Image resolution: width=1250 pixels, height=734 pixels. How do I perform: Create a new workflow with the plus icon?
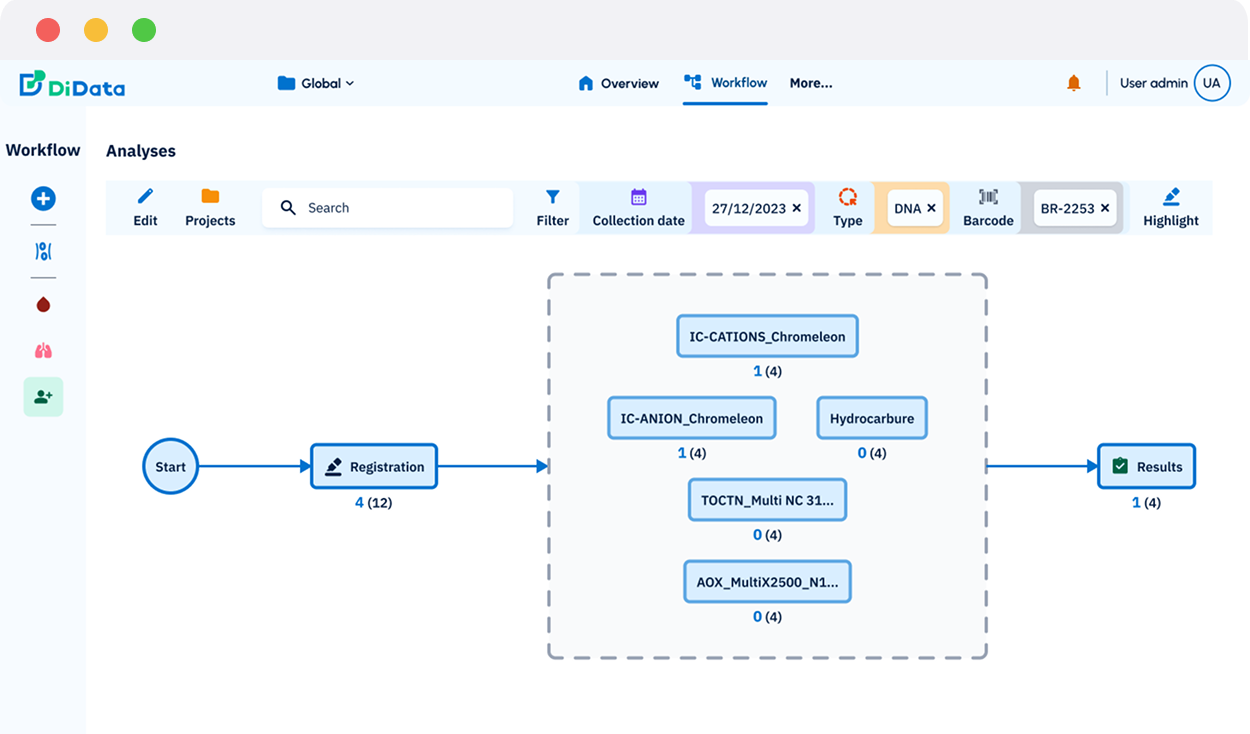point(43,198)
